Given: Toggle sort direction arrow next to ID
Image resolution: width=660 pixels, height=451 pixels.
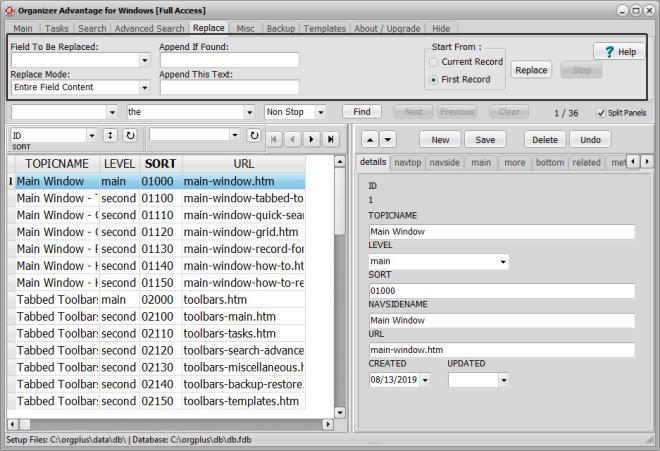Looking at the screenshot, I should 110,136.
